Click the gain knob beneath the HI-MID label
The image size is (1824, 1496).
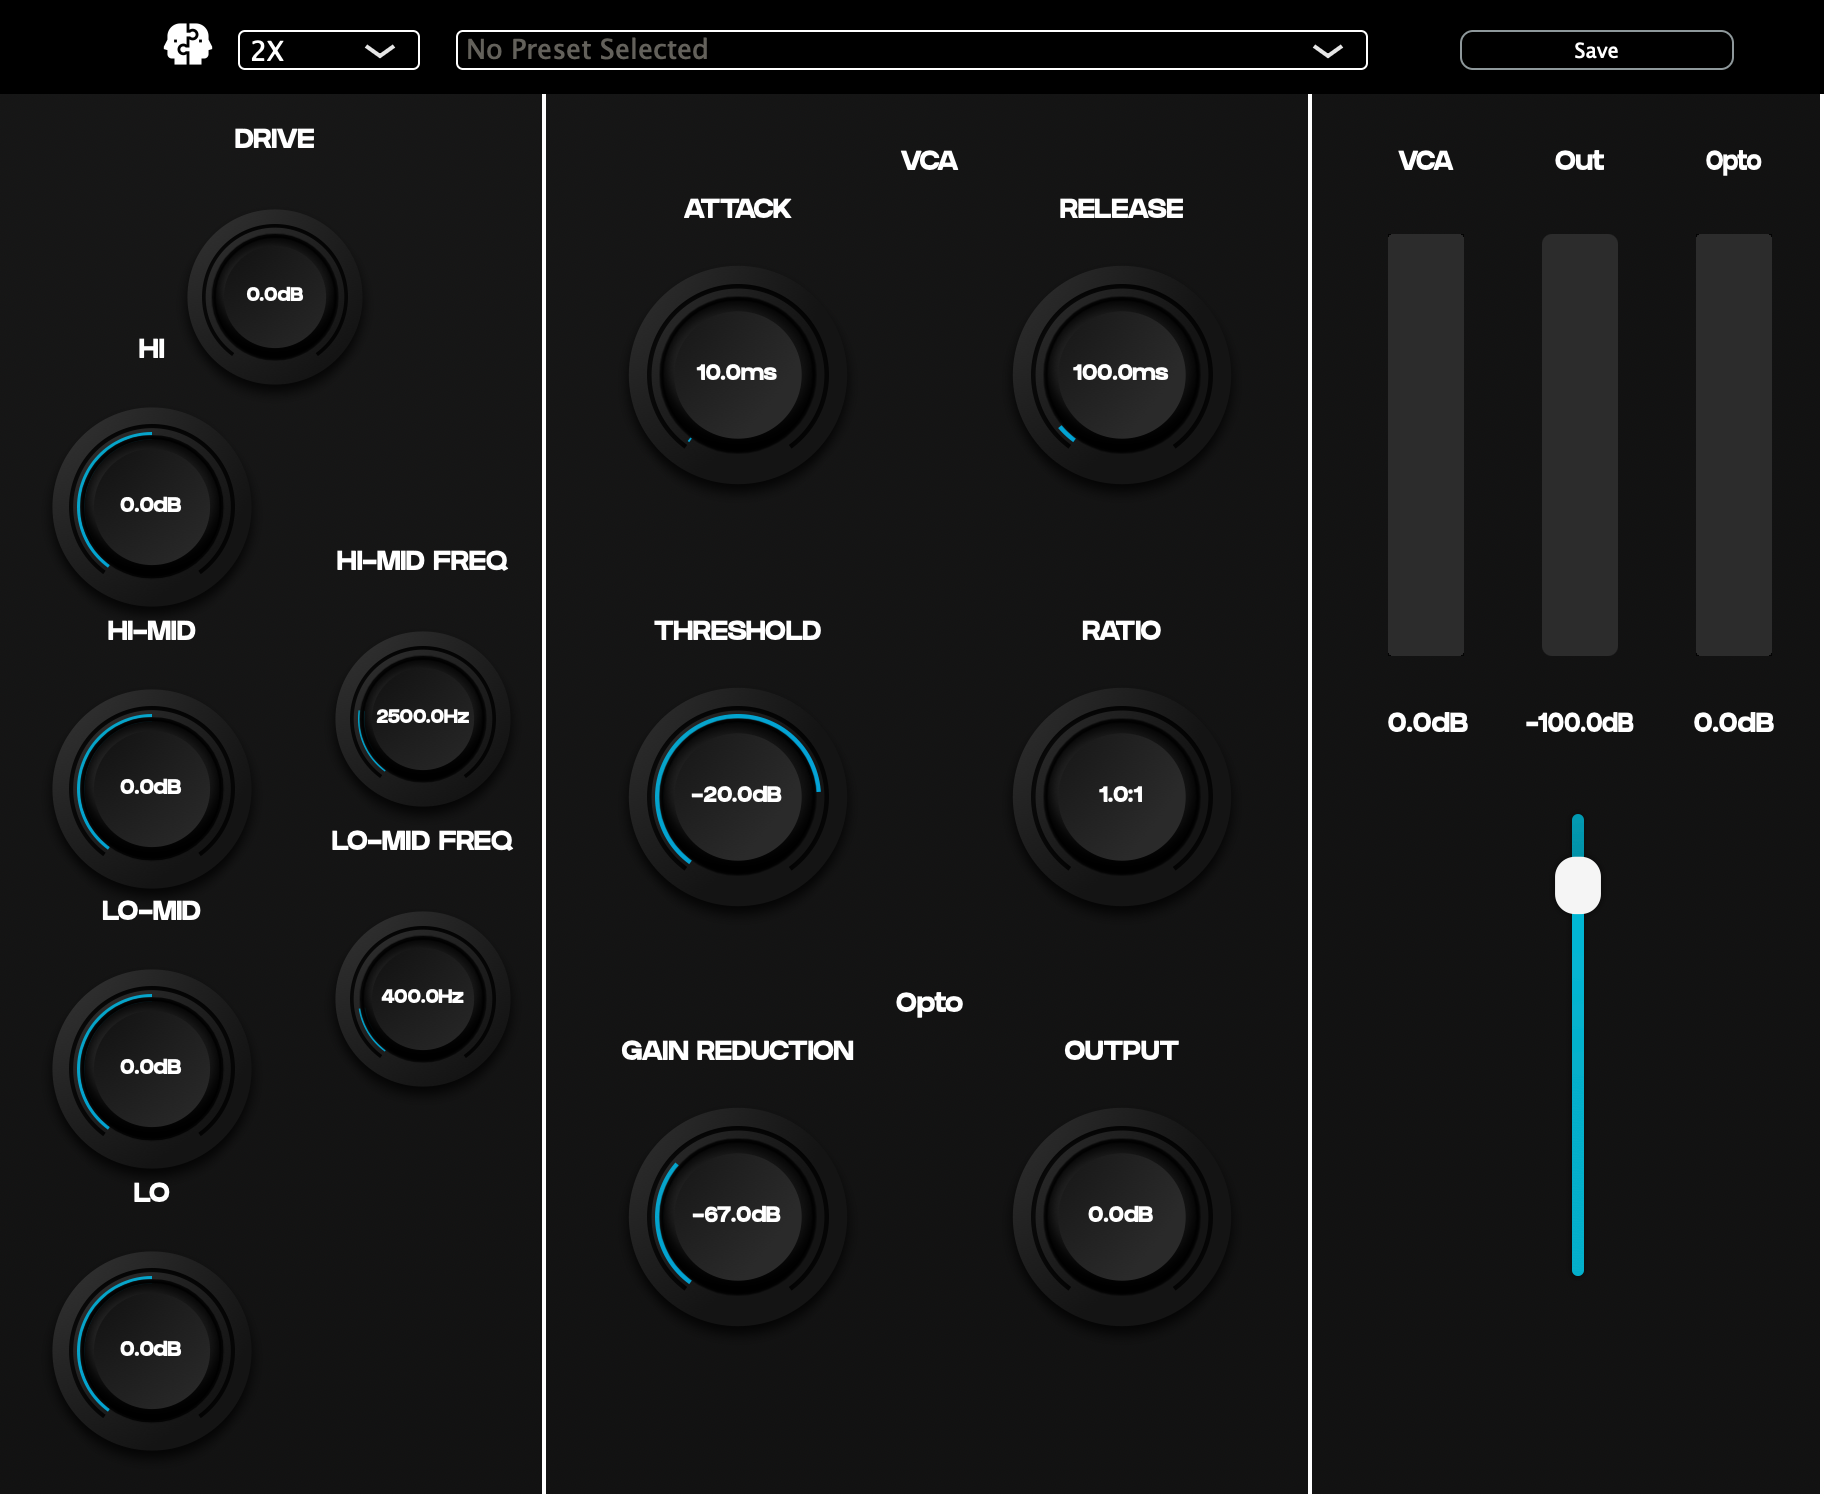pyautogui.click(x=151, y=787)
